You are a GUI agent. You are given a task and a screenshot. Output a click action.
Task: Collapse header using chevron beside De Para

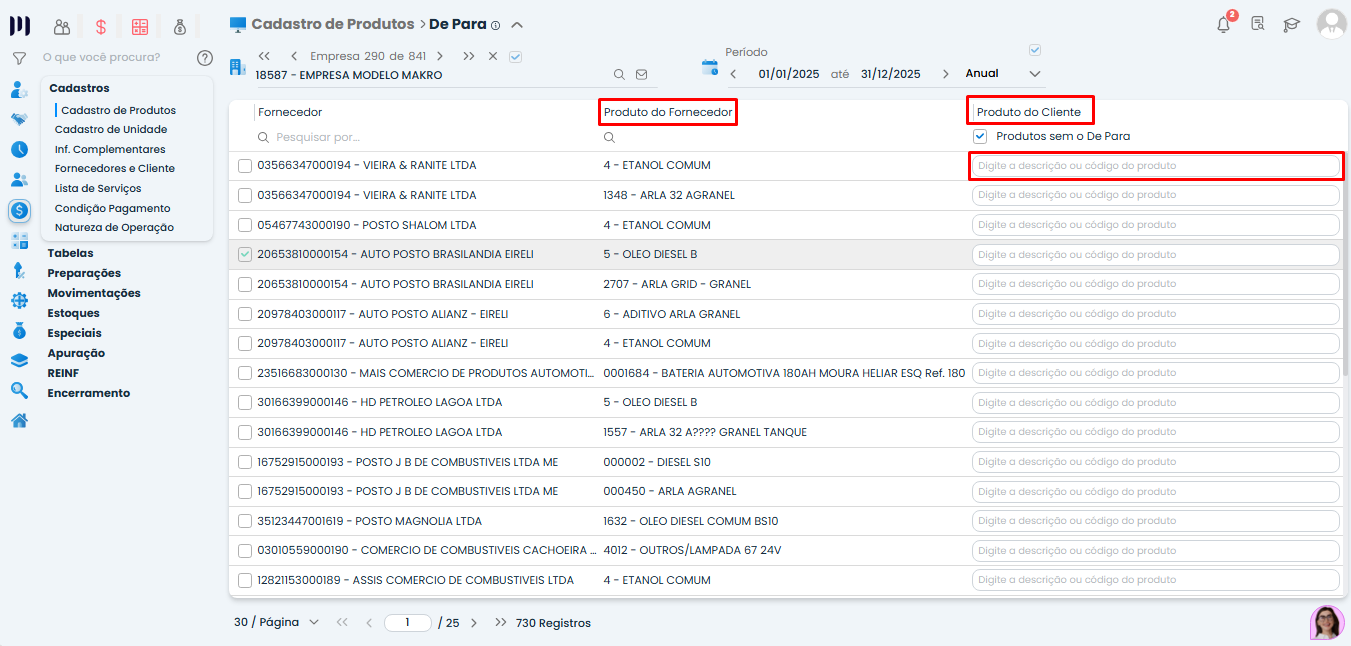click(x=516, y=25)
